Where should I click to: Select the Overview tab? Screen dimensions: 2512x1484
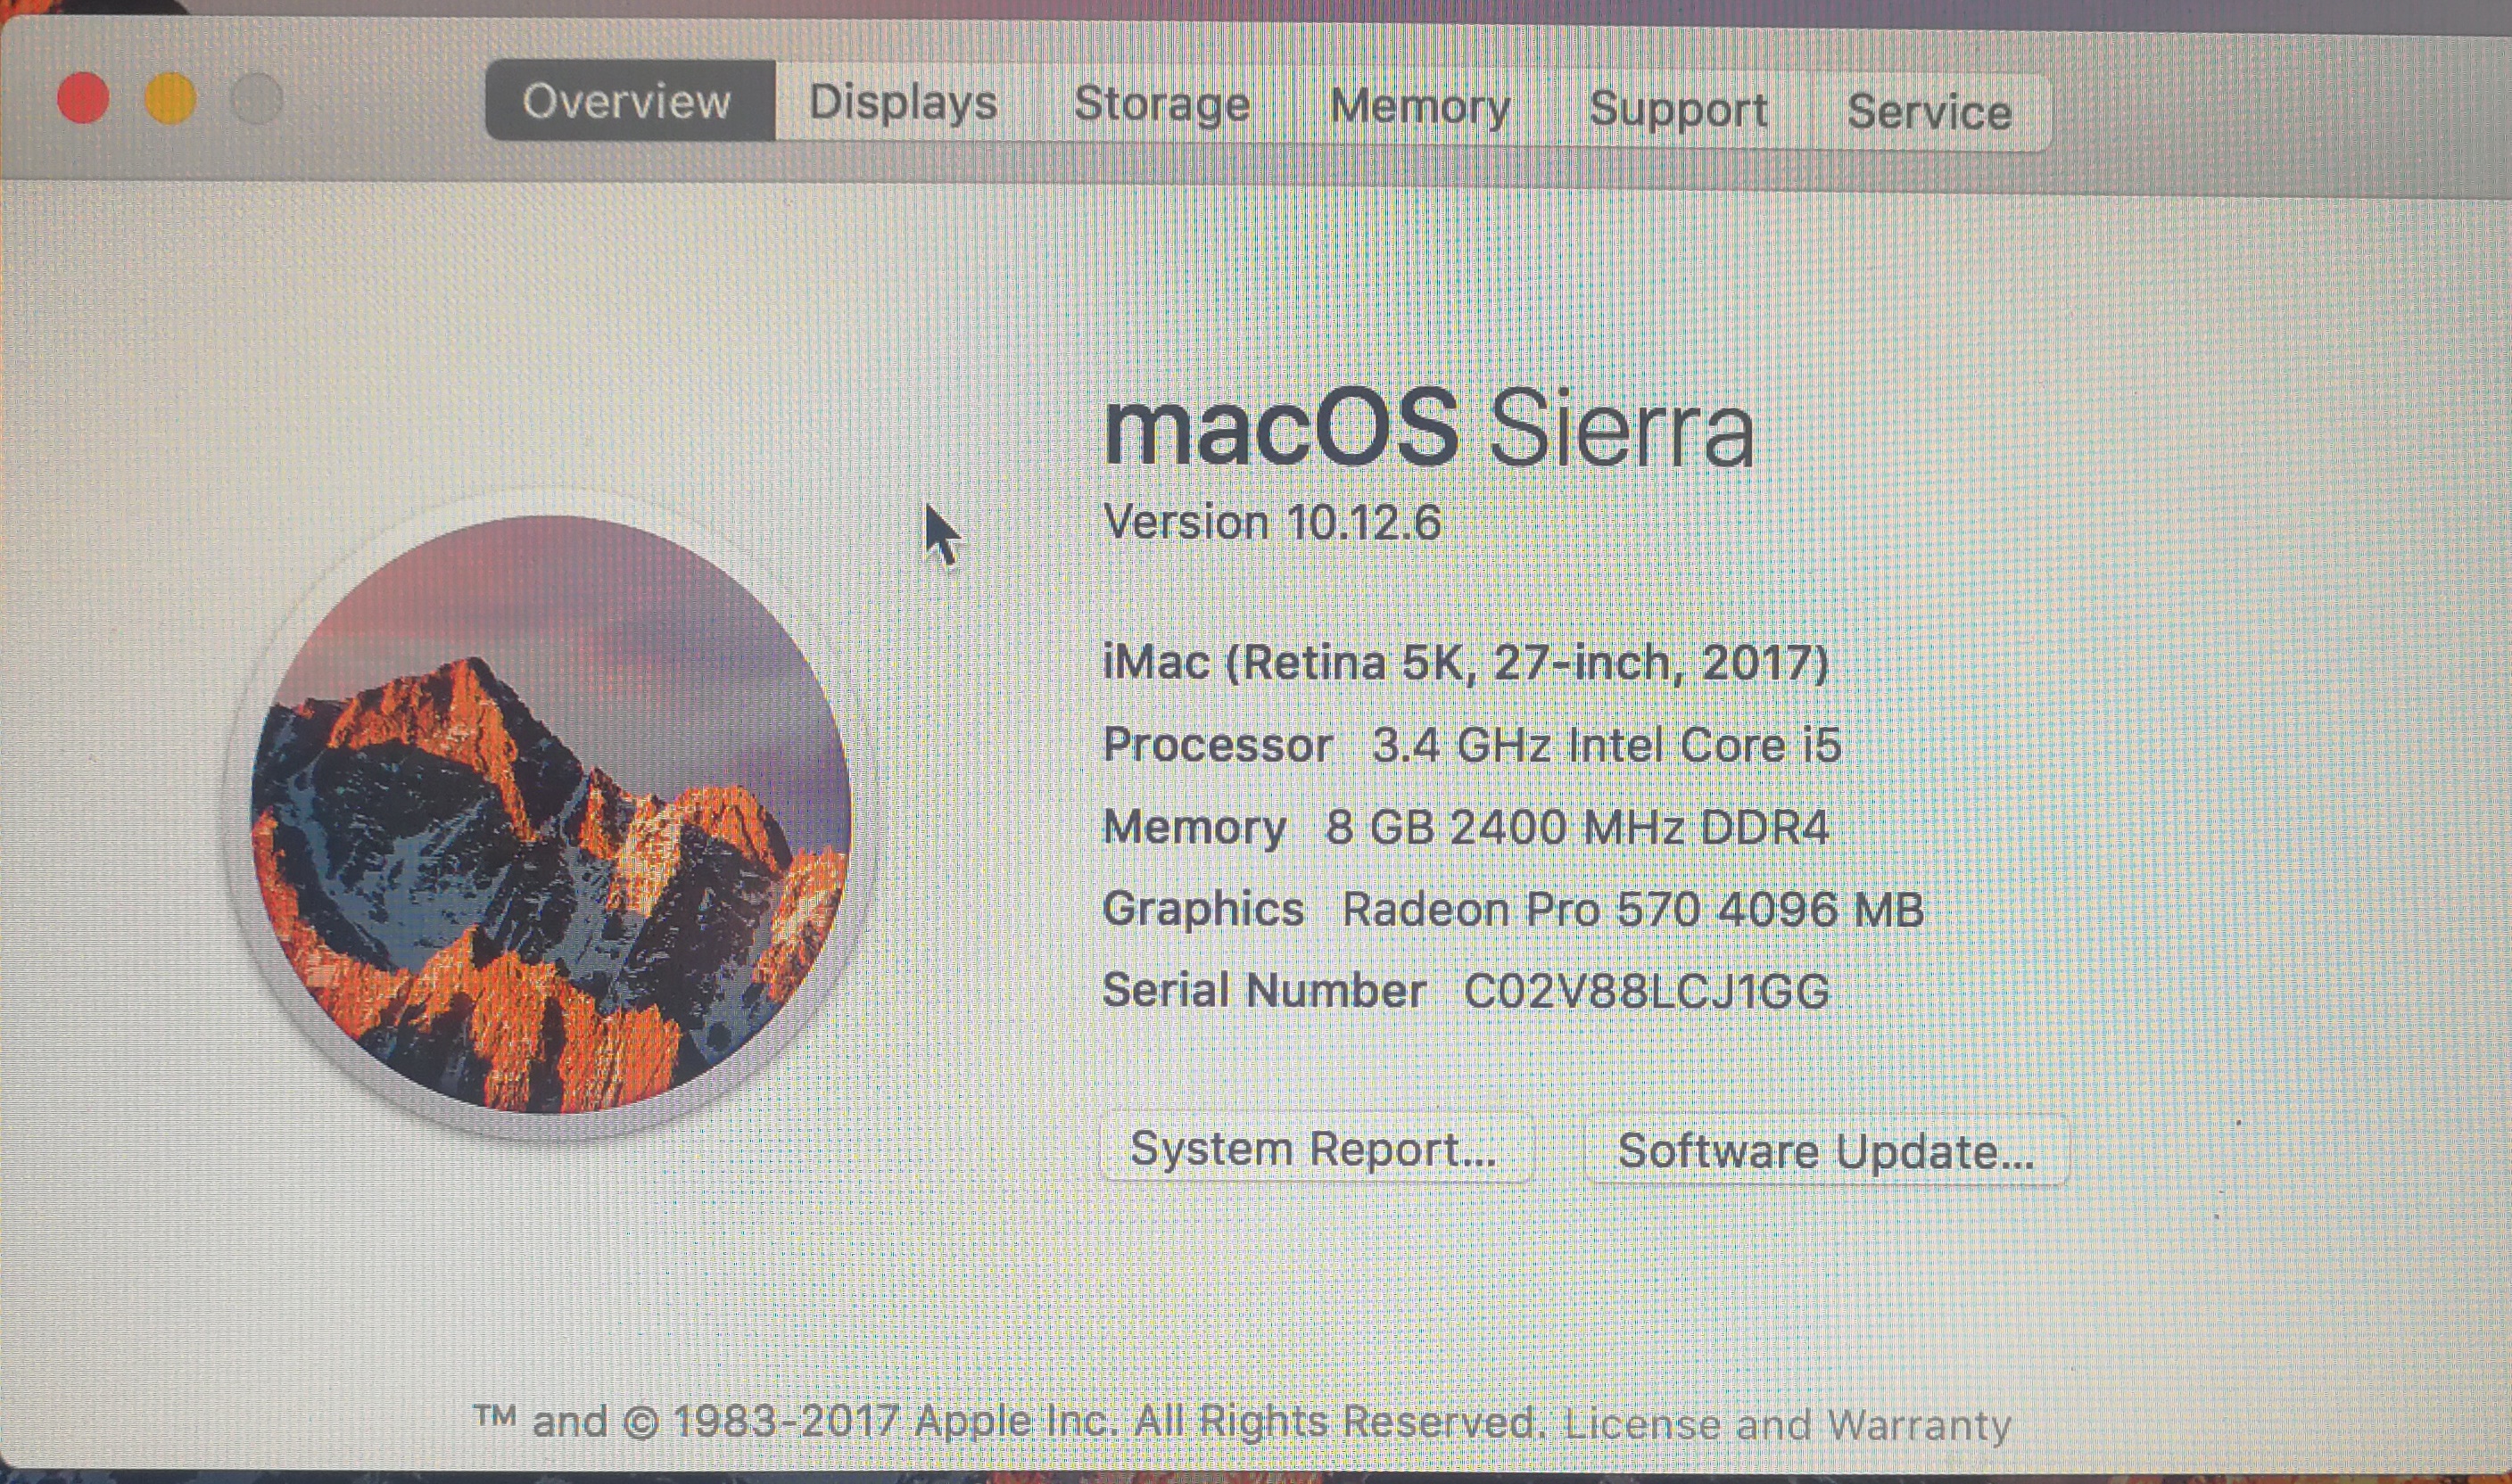click(x=630, y=100)
